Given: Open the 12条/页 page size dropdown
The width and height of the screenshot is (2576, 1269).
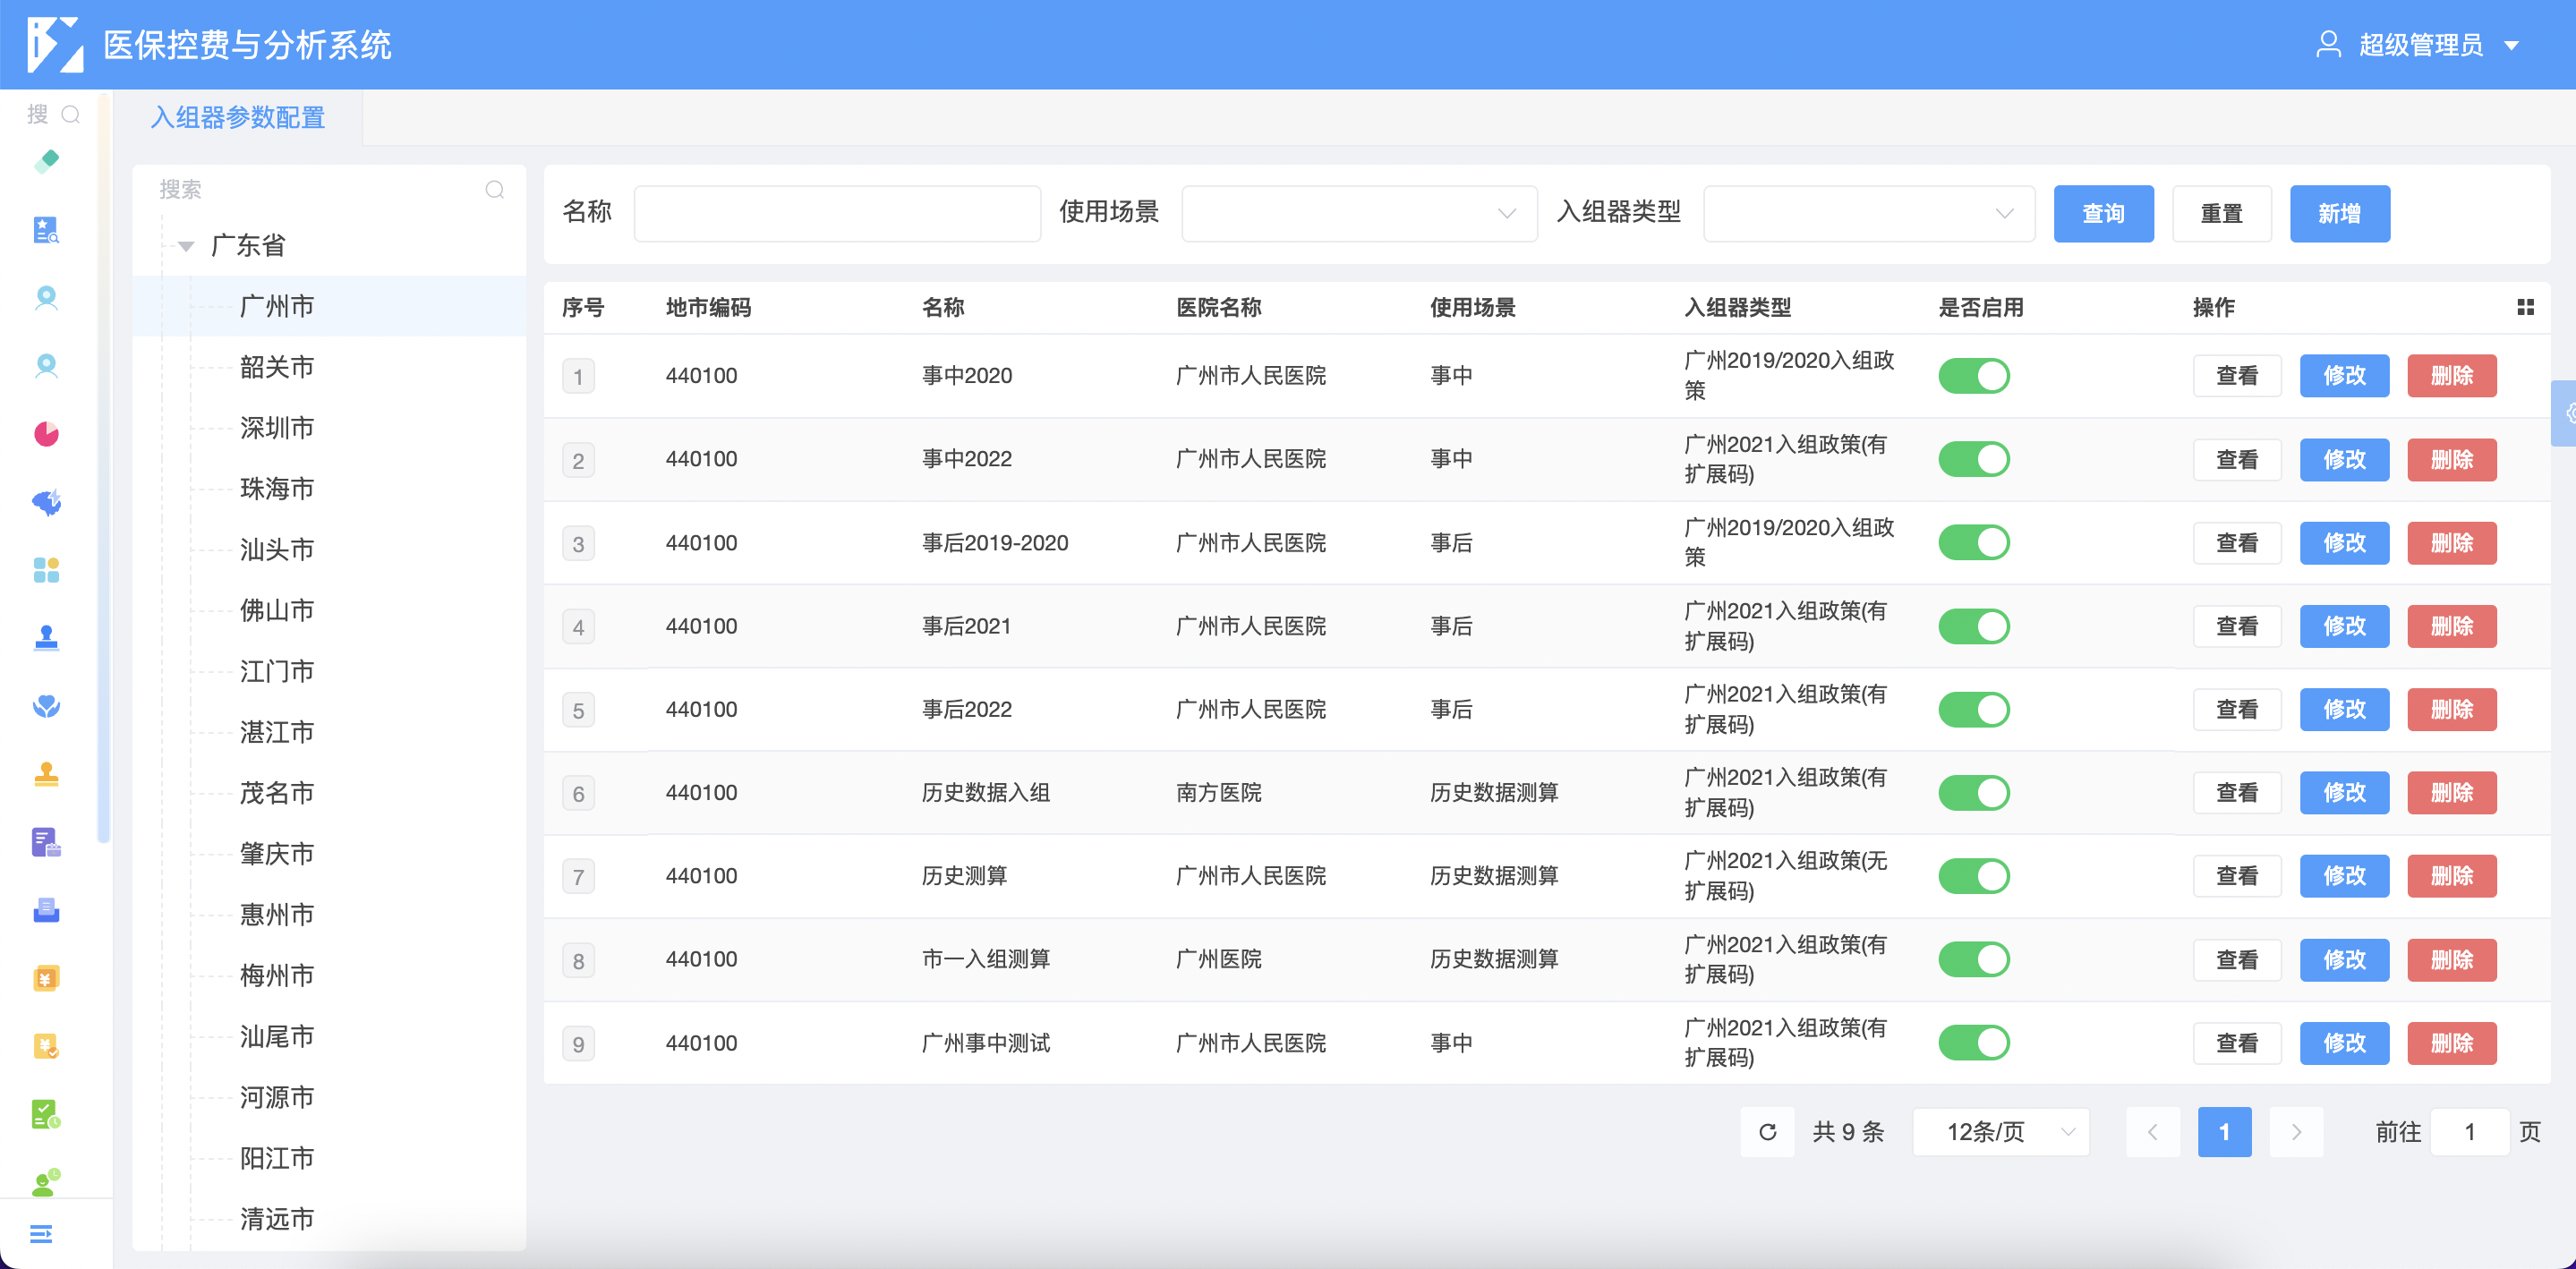Looking at the screenshot, I should [2001, 1132].
